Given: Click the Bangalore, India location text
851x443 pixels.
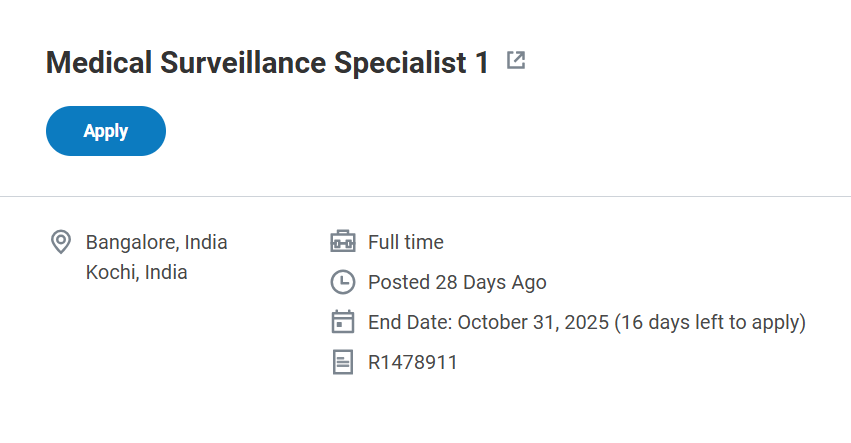Looking at the screenshot, I should 157,242.
